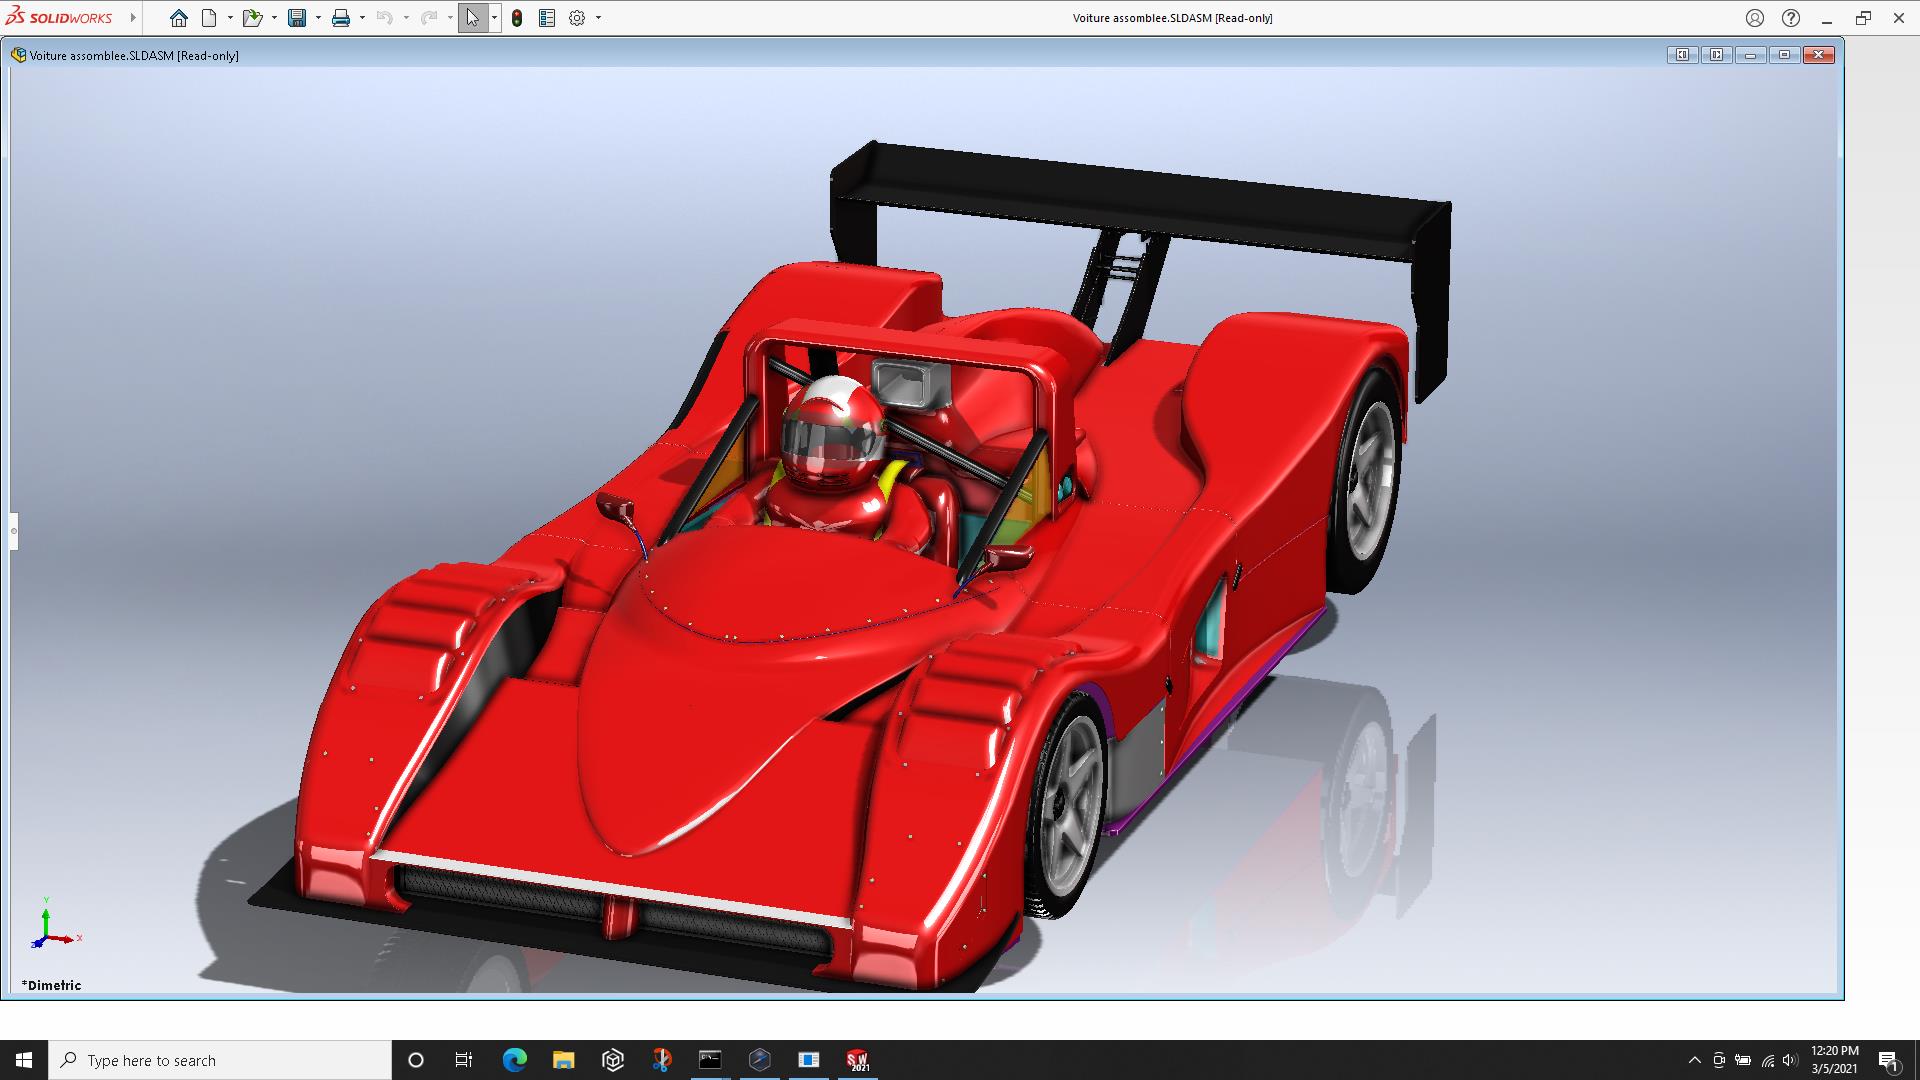
Task: Click the Rebuild traffic light icon
Action: 517,18
